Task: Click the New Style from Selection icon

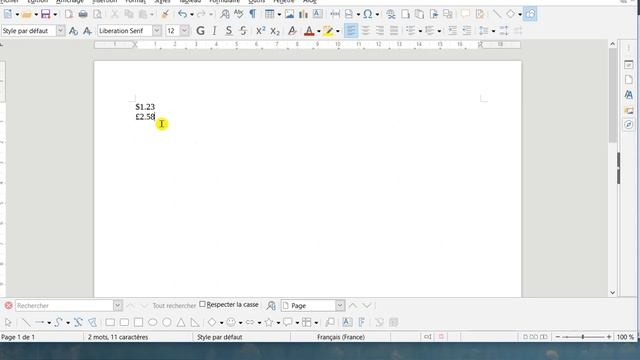Action: [87, 31]
